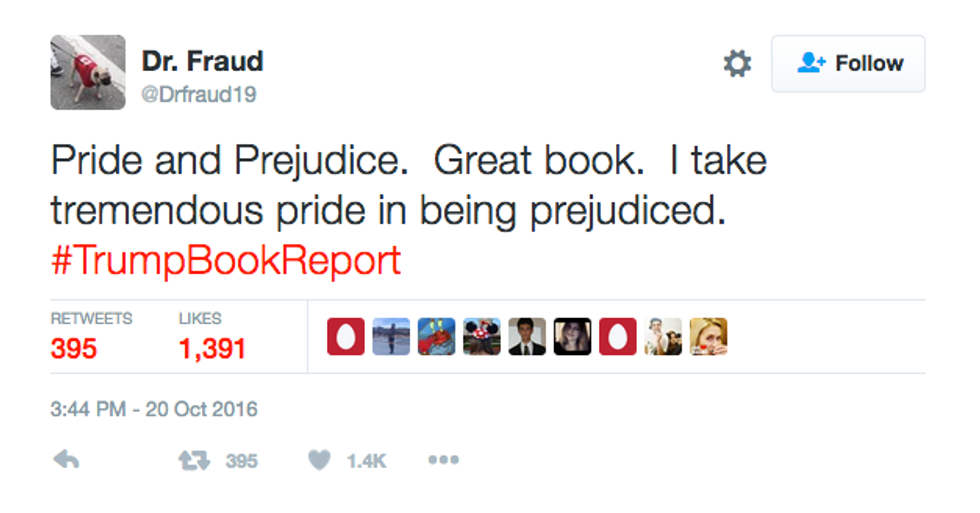Open the #TrumpBookReport hashtag link
The height and width of the screenshot is (513, 980).
pyautogui.click(x=225, y=261)
